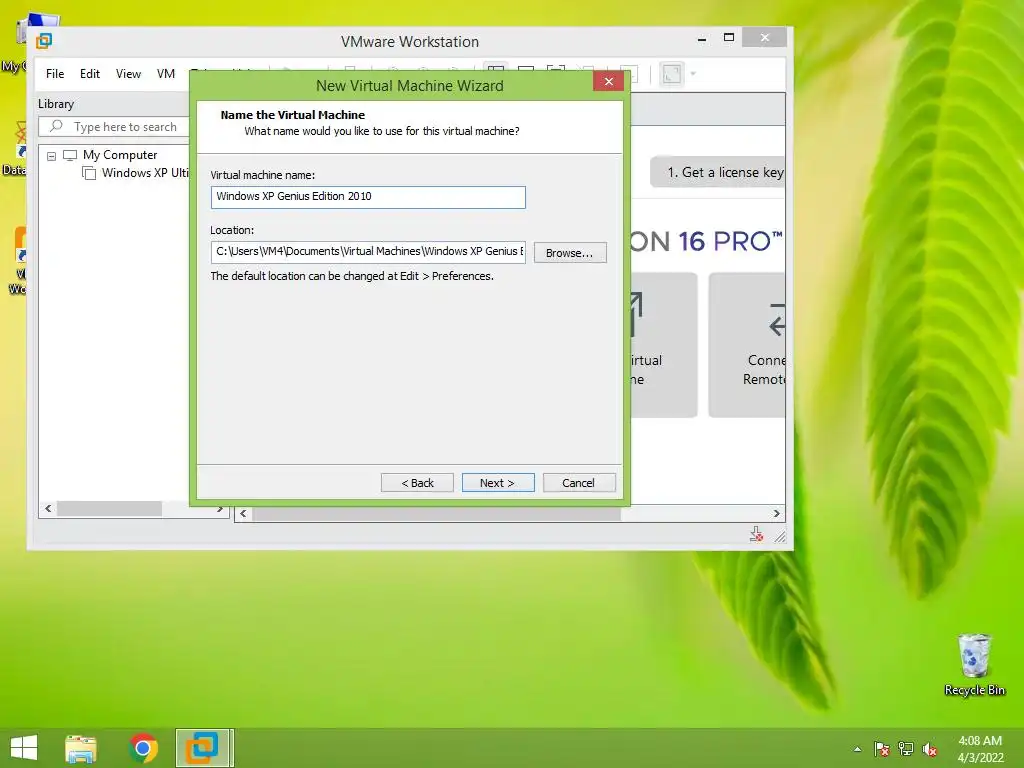Image resolution: width=1024 pixels, height=768 pixels.
Task: Collapse the My Computer tree node
Action: (52, 156)
